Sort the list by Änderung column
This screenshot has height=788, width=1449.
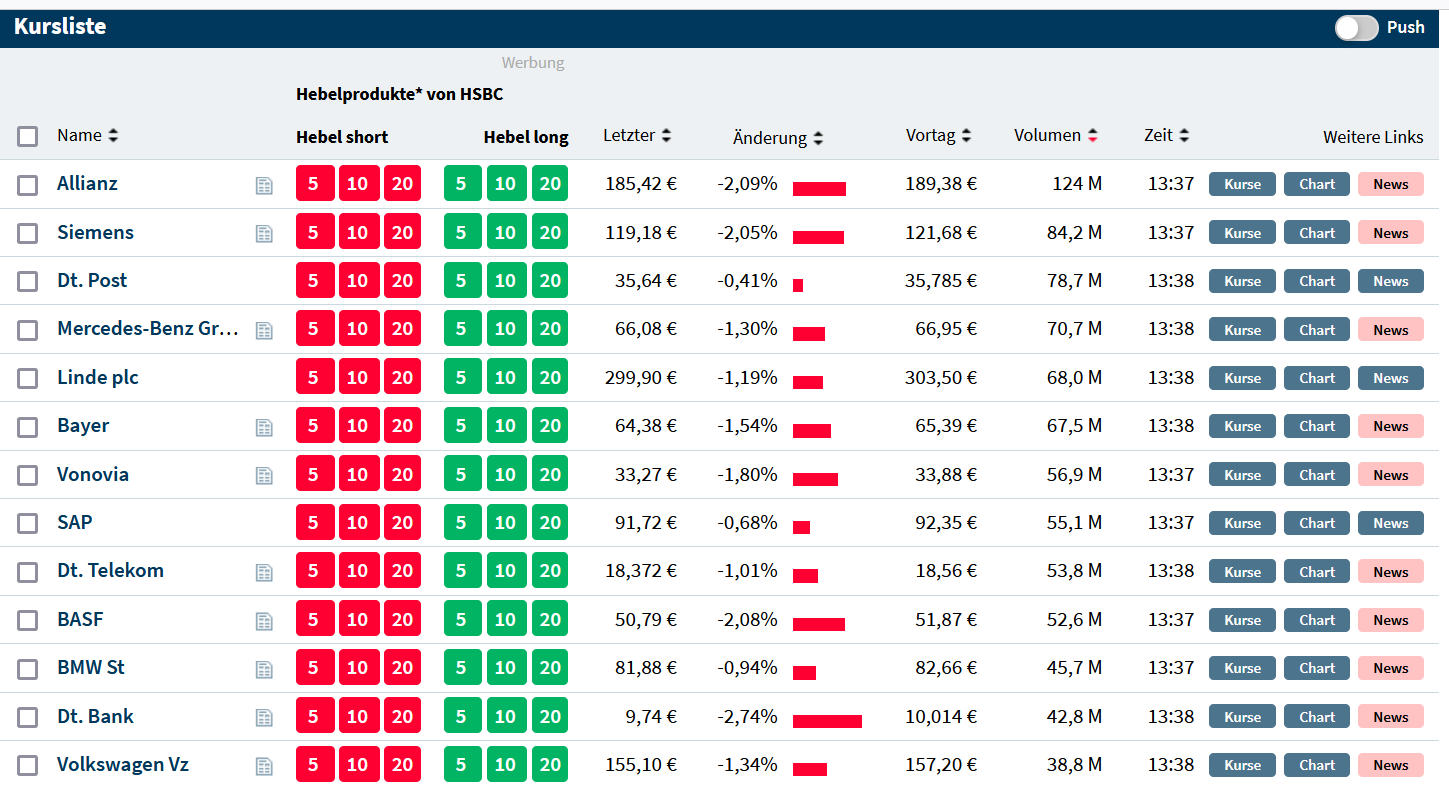click(778, 138)
